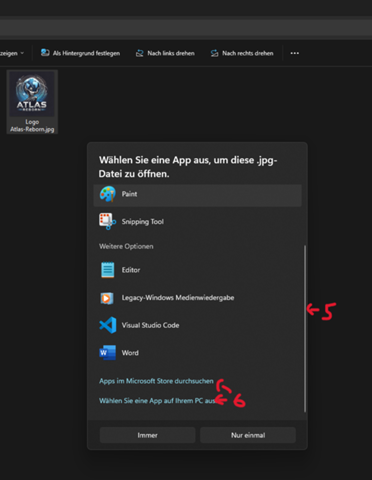
Task: Choose the Visual Studio Code icon
Action: [108, 325]
